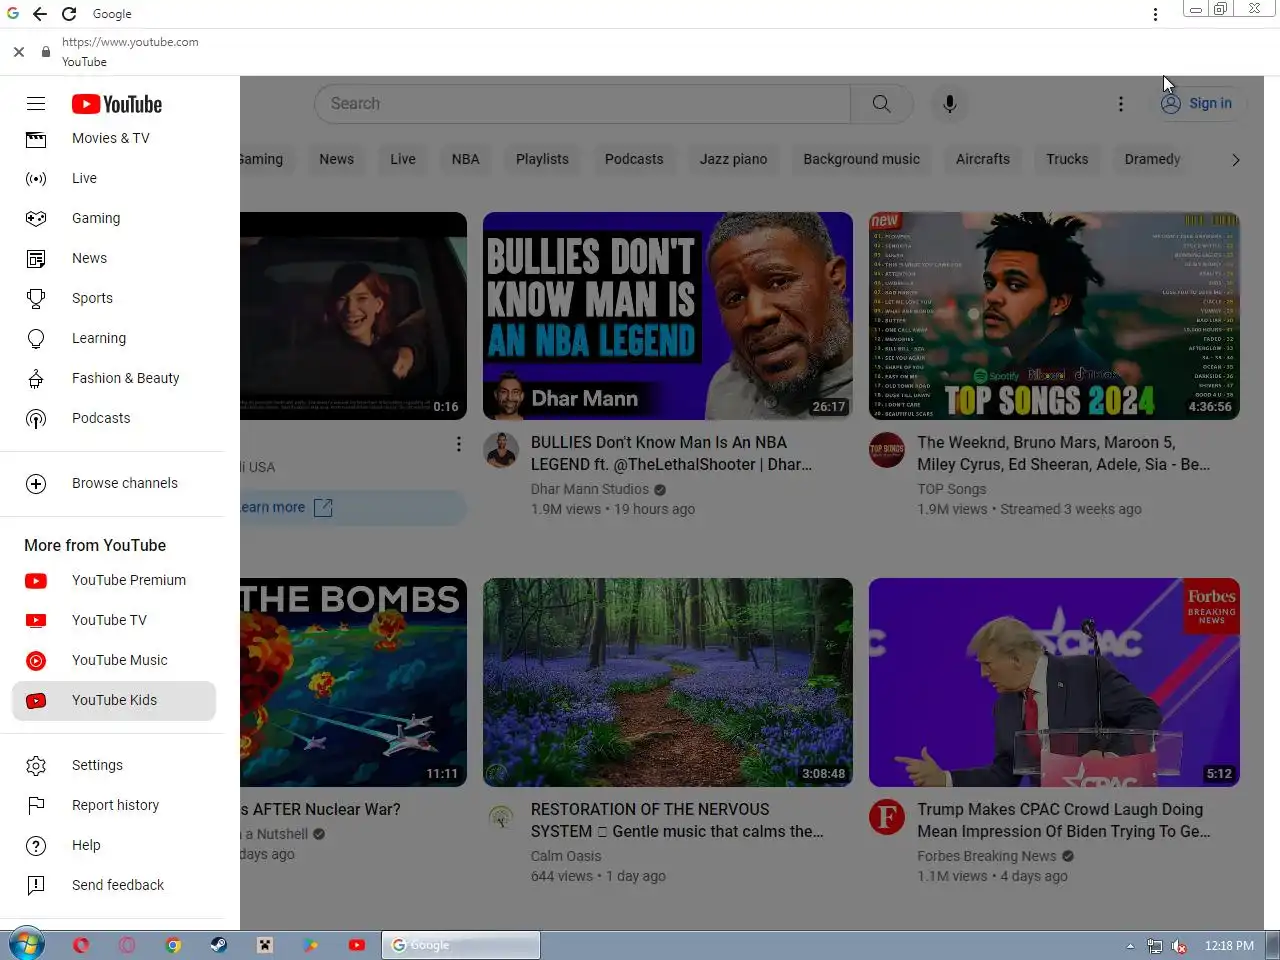Click the Podcasts icon in sidebar
This screenshot has width=1280, height=960.
(x=36, y=419)
